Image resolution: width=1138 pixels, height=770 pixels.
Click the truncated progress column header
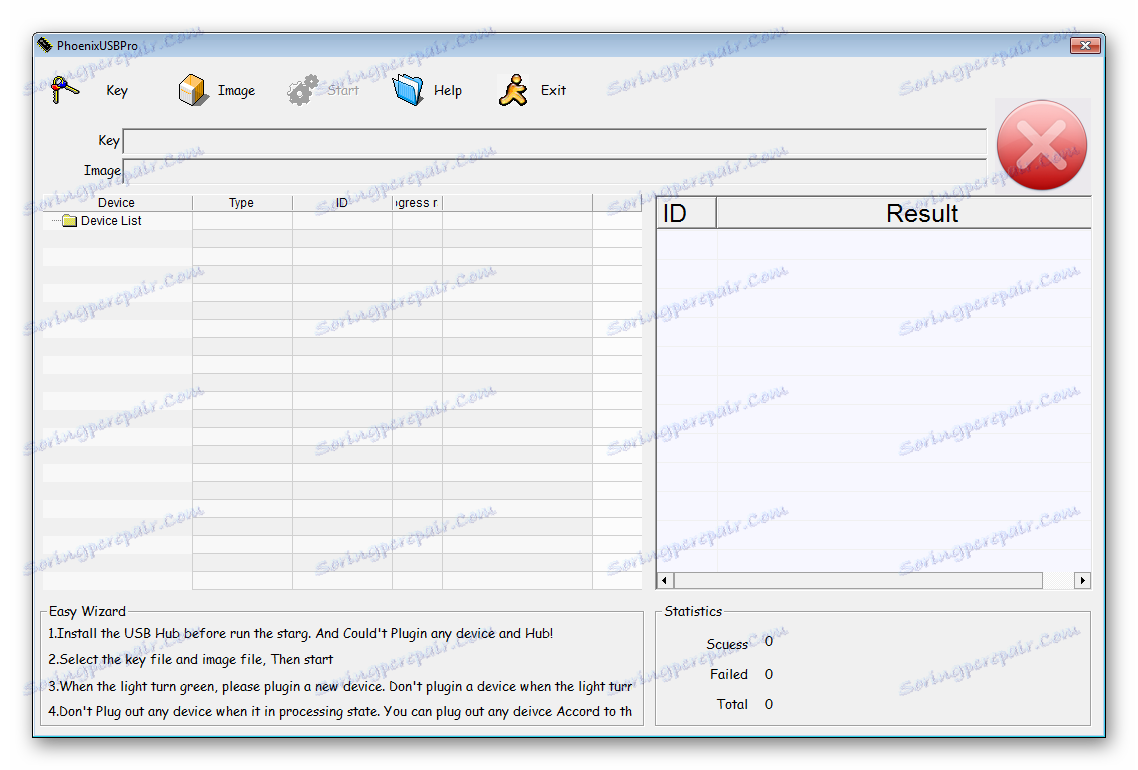[417, 203]
